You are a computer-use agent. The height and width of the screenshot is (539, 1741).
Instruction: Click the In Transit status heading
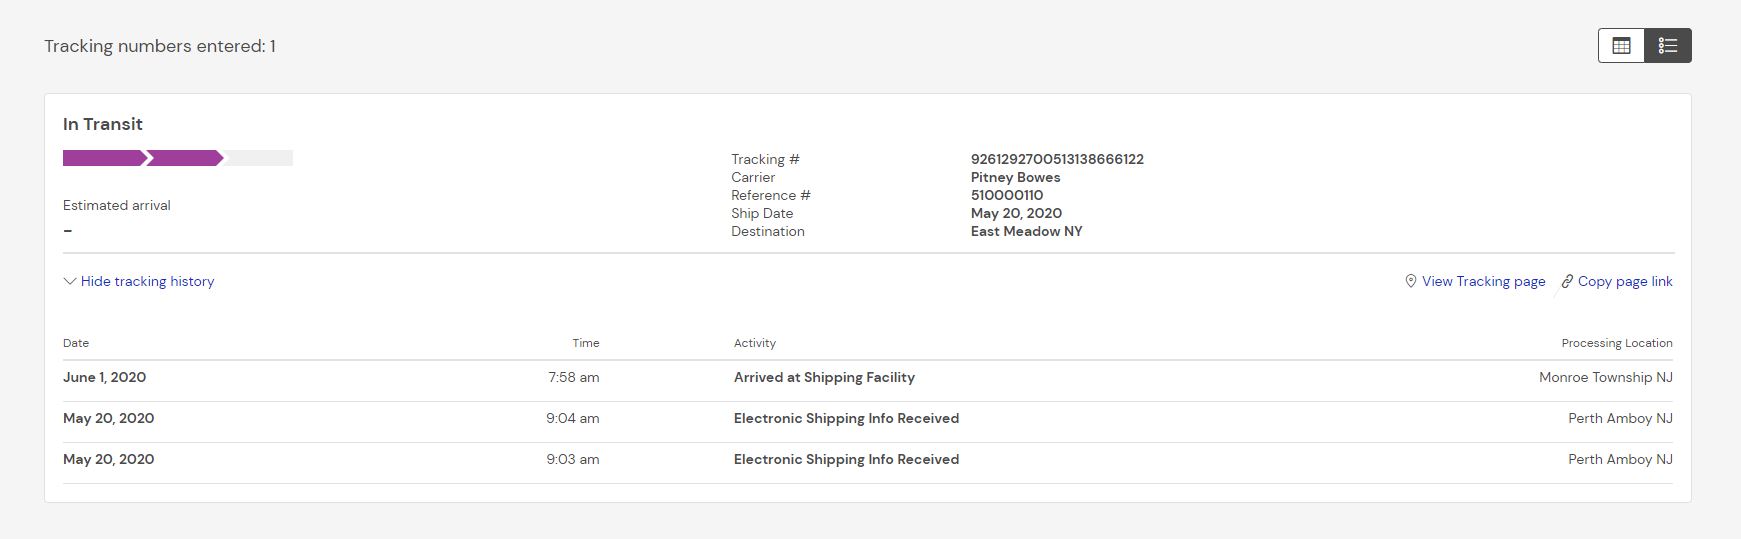tap(103, 124)
